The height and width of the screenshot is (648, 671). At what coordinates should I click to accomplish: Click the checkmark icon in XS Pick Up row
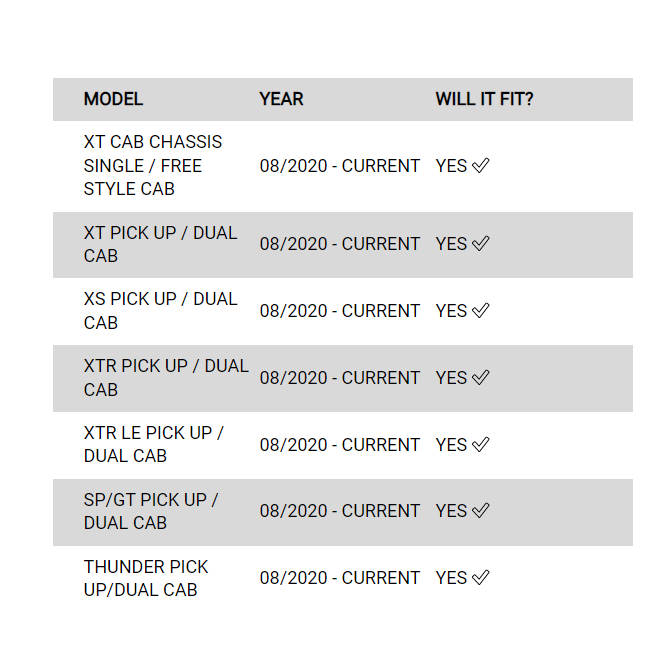click(480, 311)
